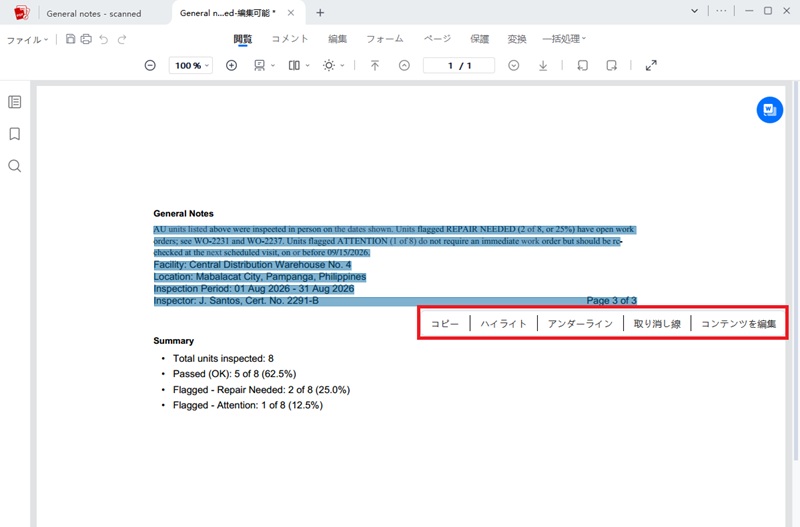
Task: Click the 'Page 3 of 3' text
Action: pos(611,300)
